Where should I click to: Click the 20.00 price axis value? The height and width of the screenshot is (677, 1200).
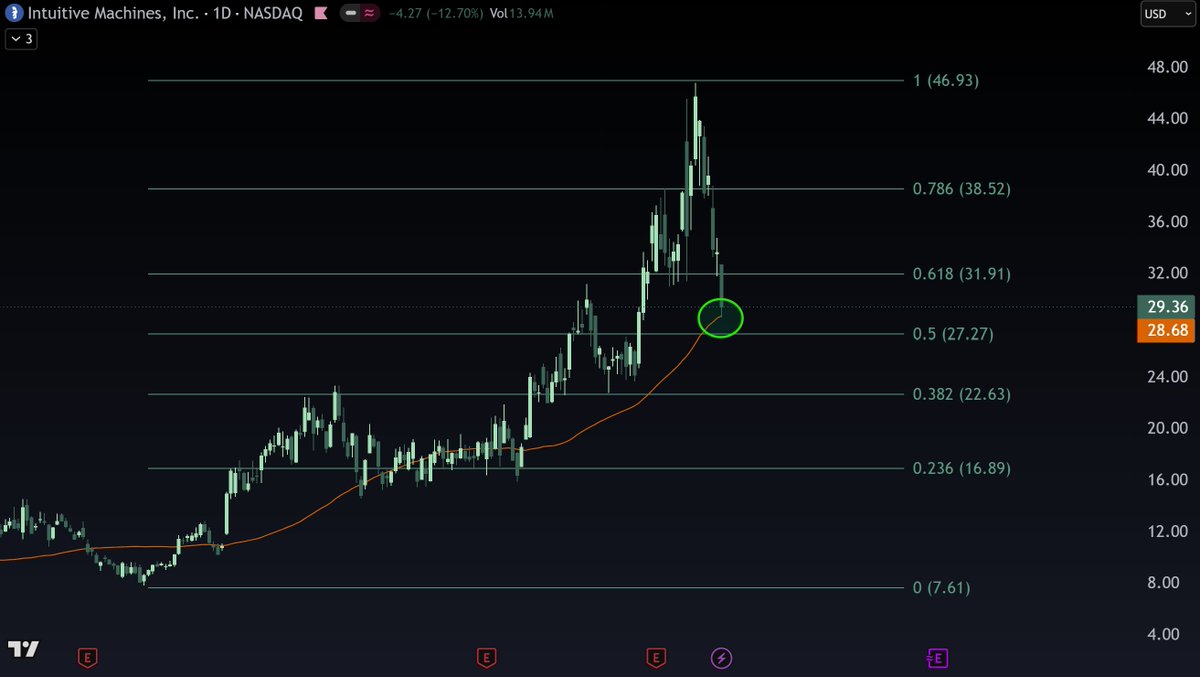pyautogui.click(x=1167, y=427)
